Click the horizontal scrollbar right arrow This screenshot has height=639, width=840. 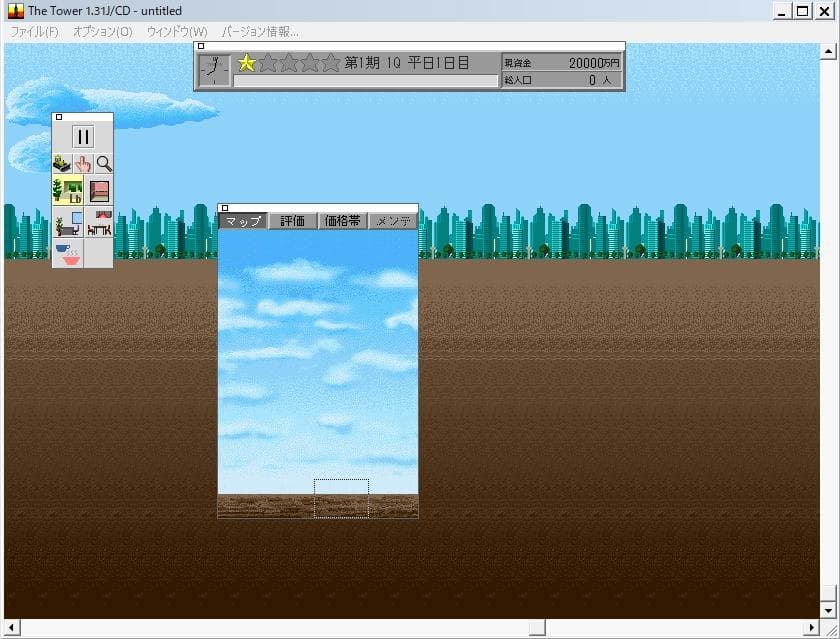click(x=812, y=627)
